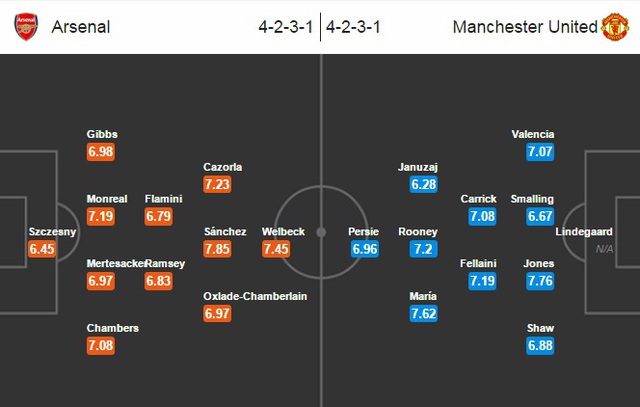Click Szczesny's 6.45 rating badge
Viewport: 640px width, 407px height.
click(x=42, y=249)
